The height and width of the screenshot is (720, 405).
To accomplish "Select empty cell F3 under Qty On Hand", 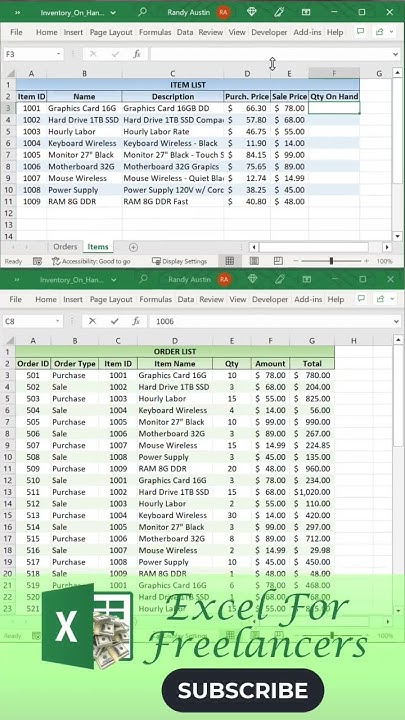I will (x=334, y=108).
